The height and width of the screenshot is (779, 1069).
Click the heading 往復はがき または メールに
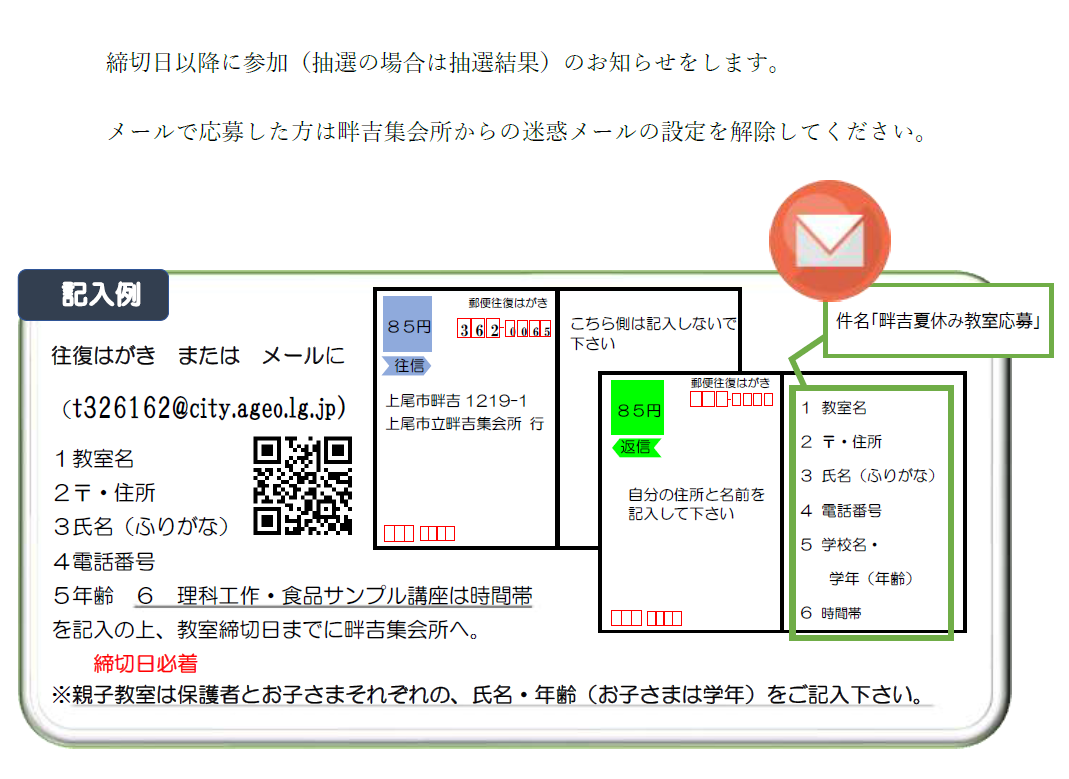tap(198, 355)
